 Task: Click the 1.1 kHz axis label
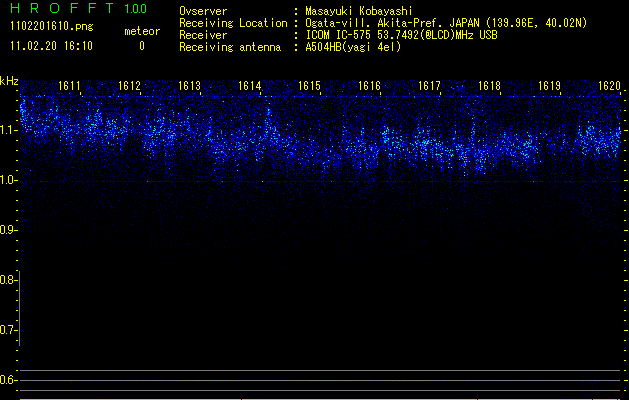pos(7,131)
